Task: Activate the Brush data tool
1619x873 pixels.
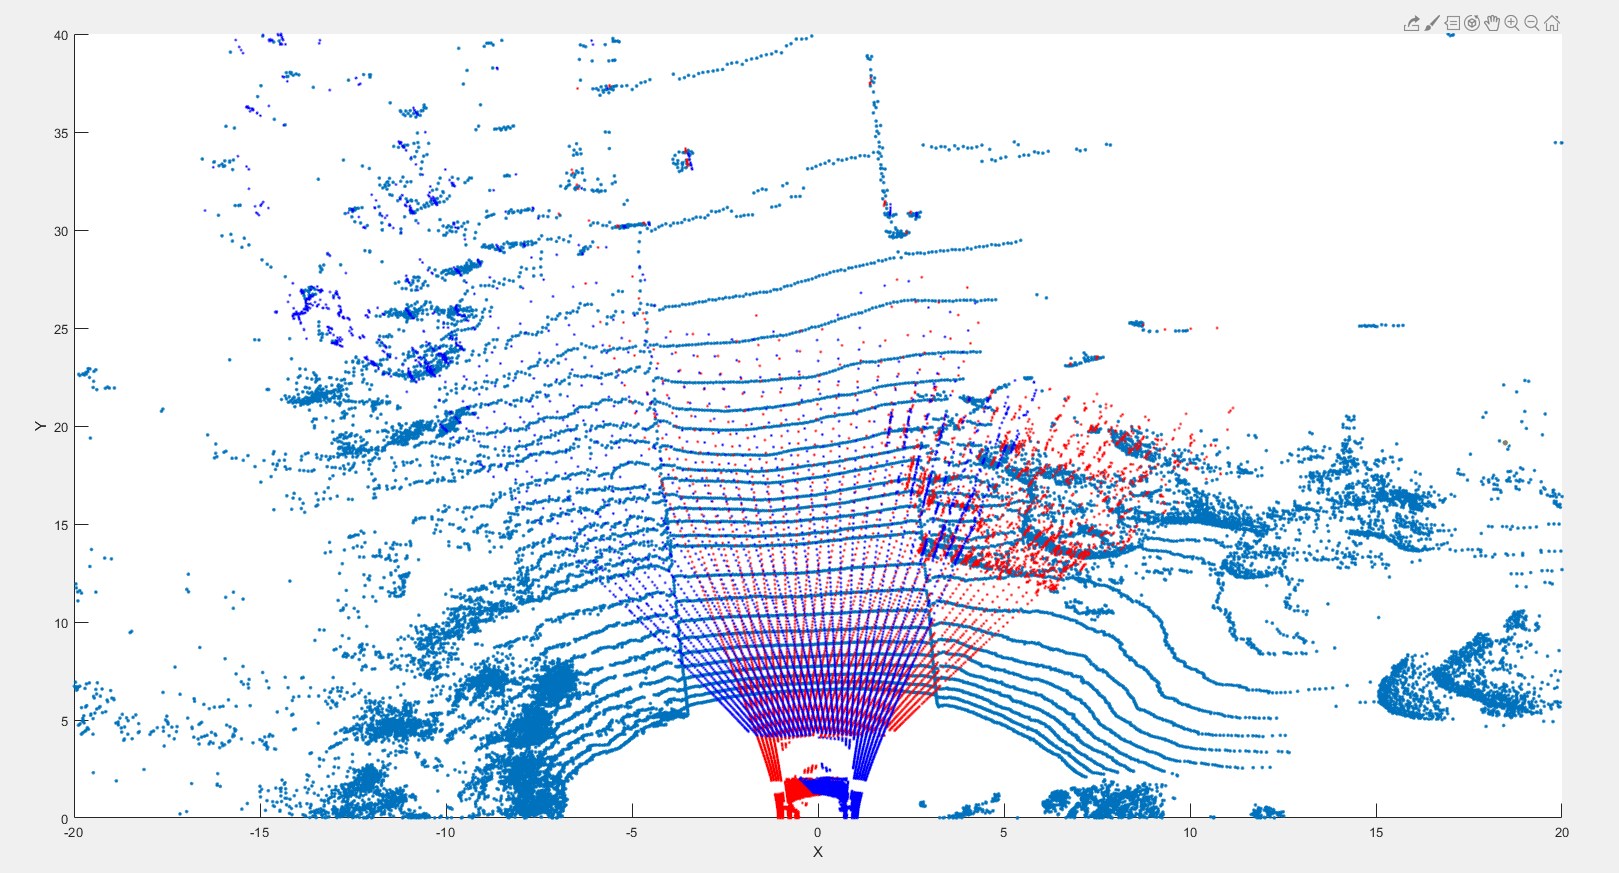Action: (x=1432, y=23)
